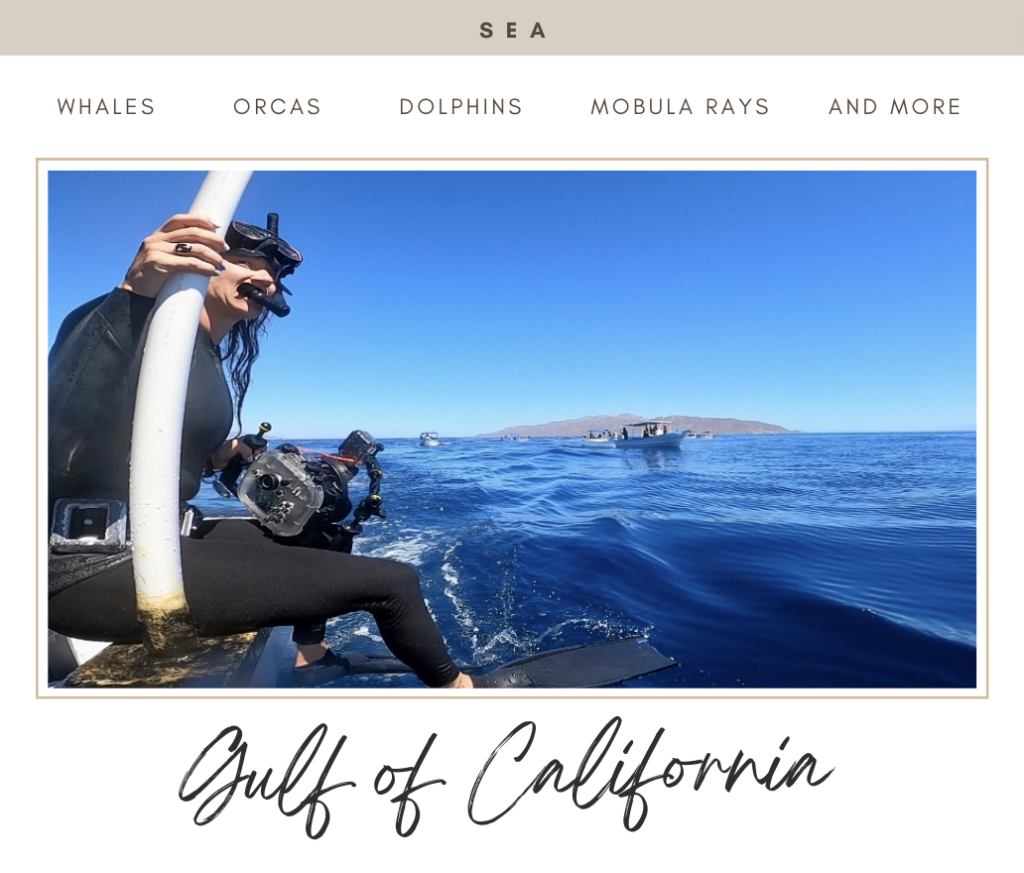Click the island on the horizon
The image size is (1024, 873).
637,425
